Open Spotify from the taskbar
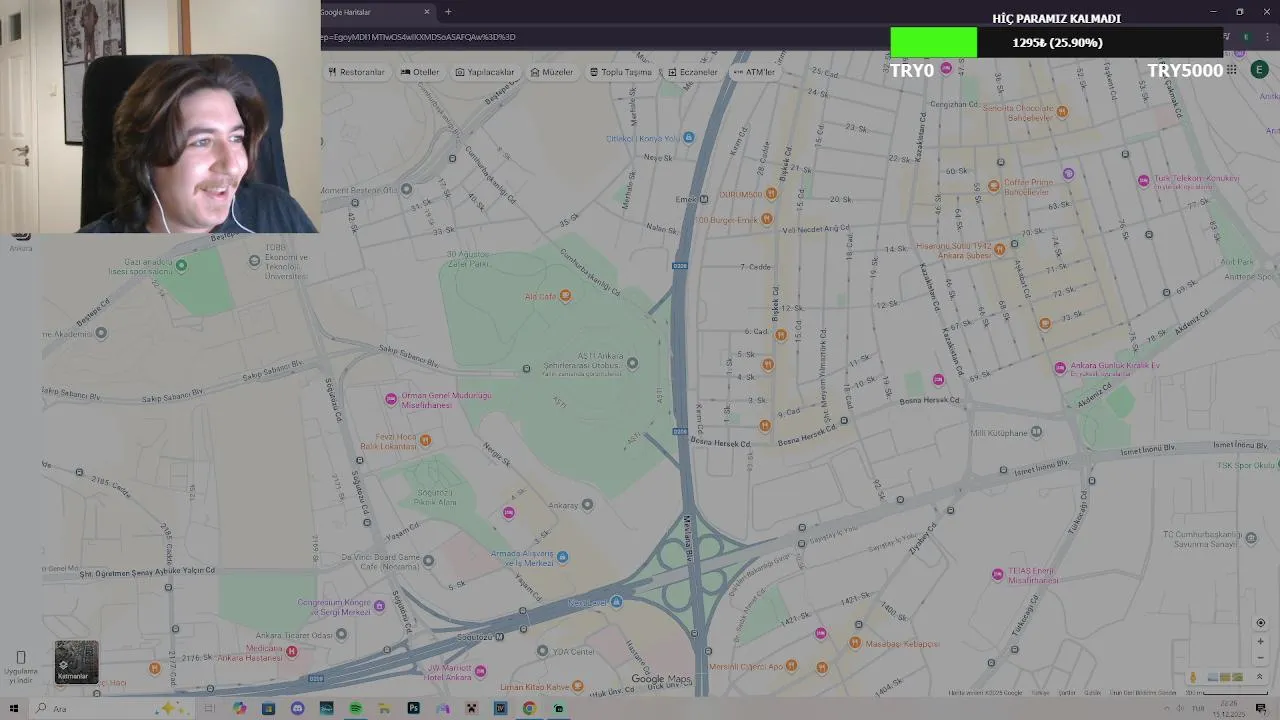 pyautogui.click(x=355, y=708)
